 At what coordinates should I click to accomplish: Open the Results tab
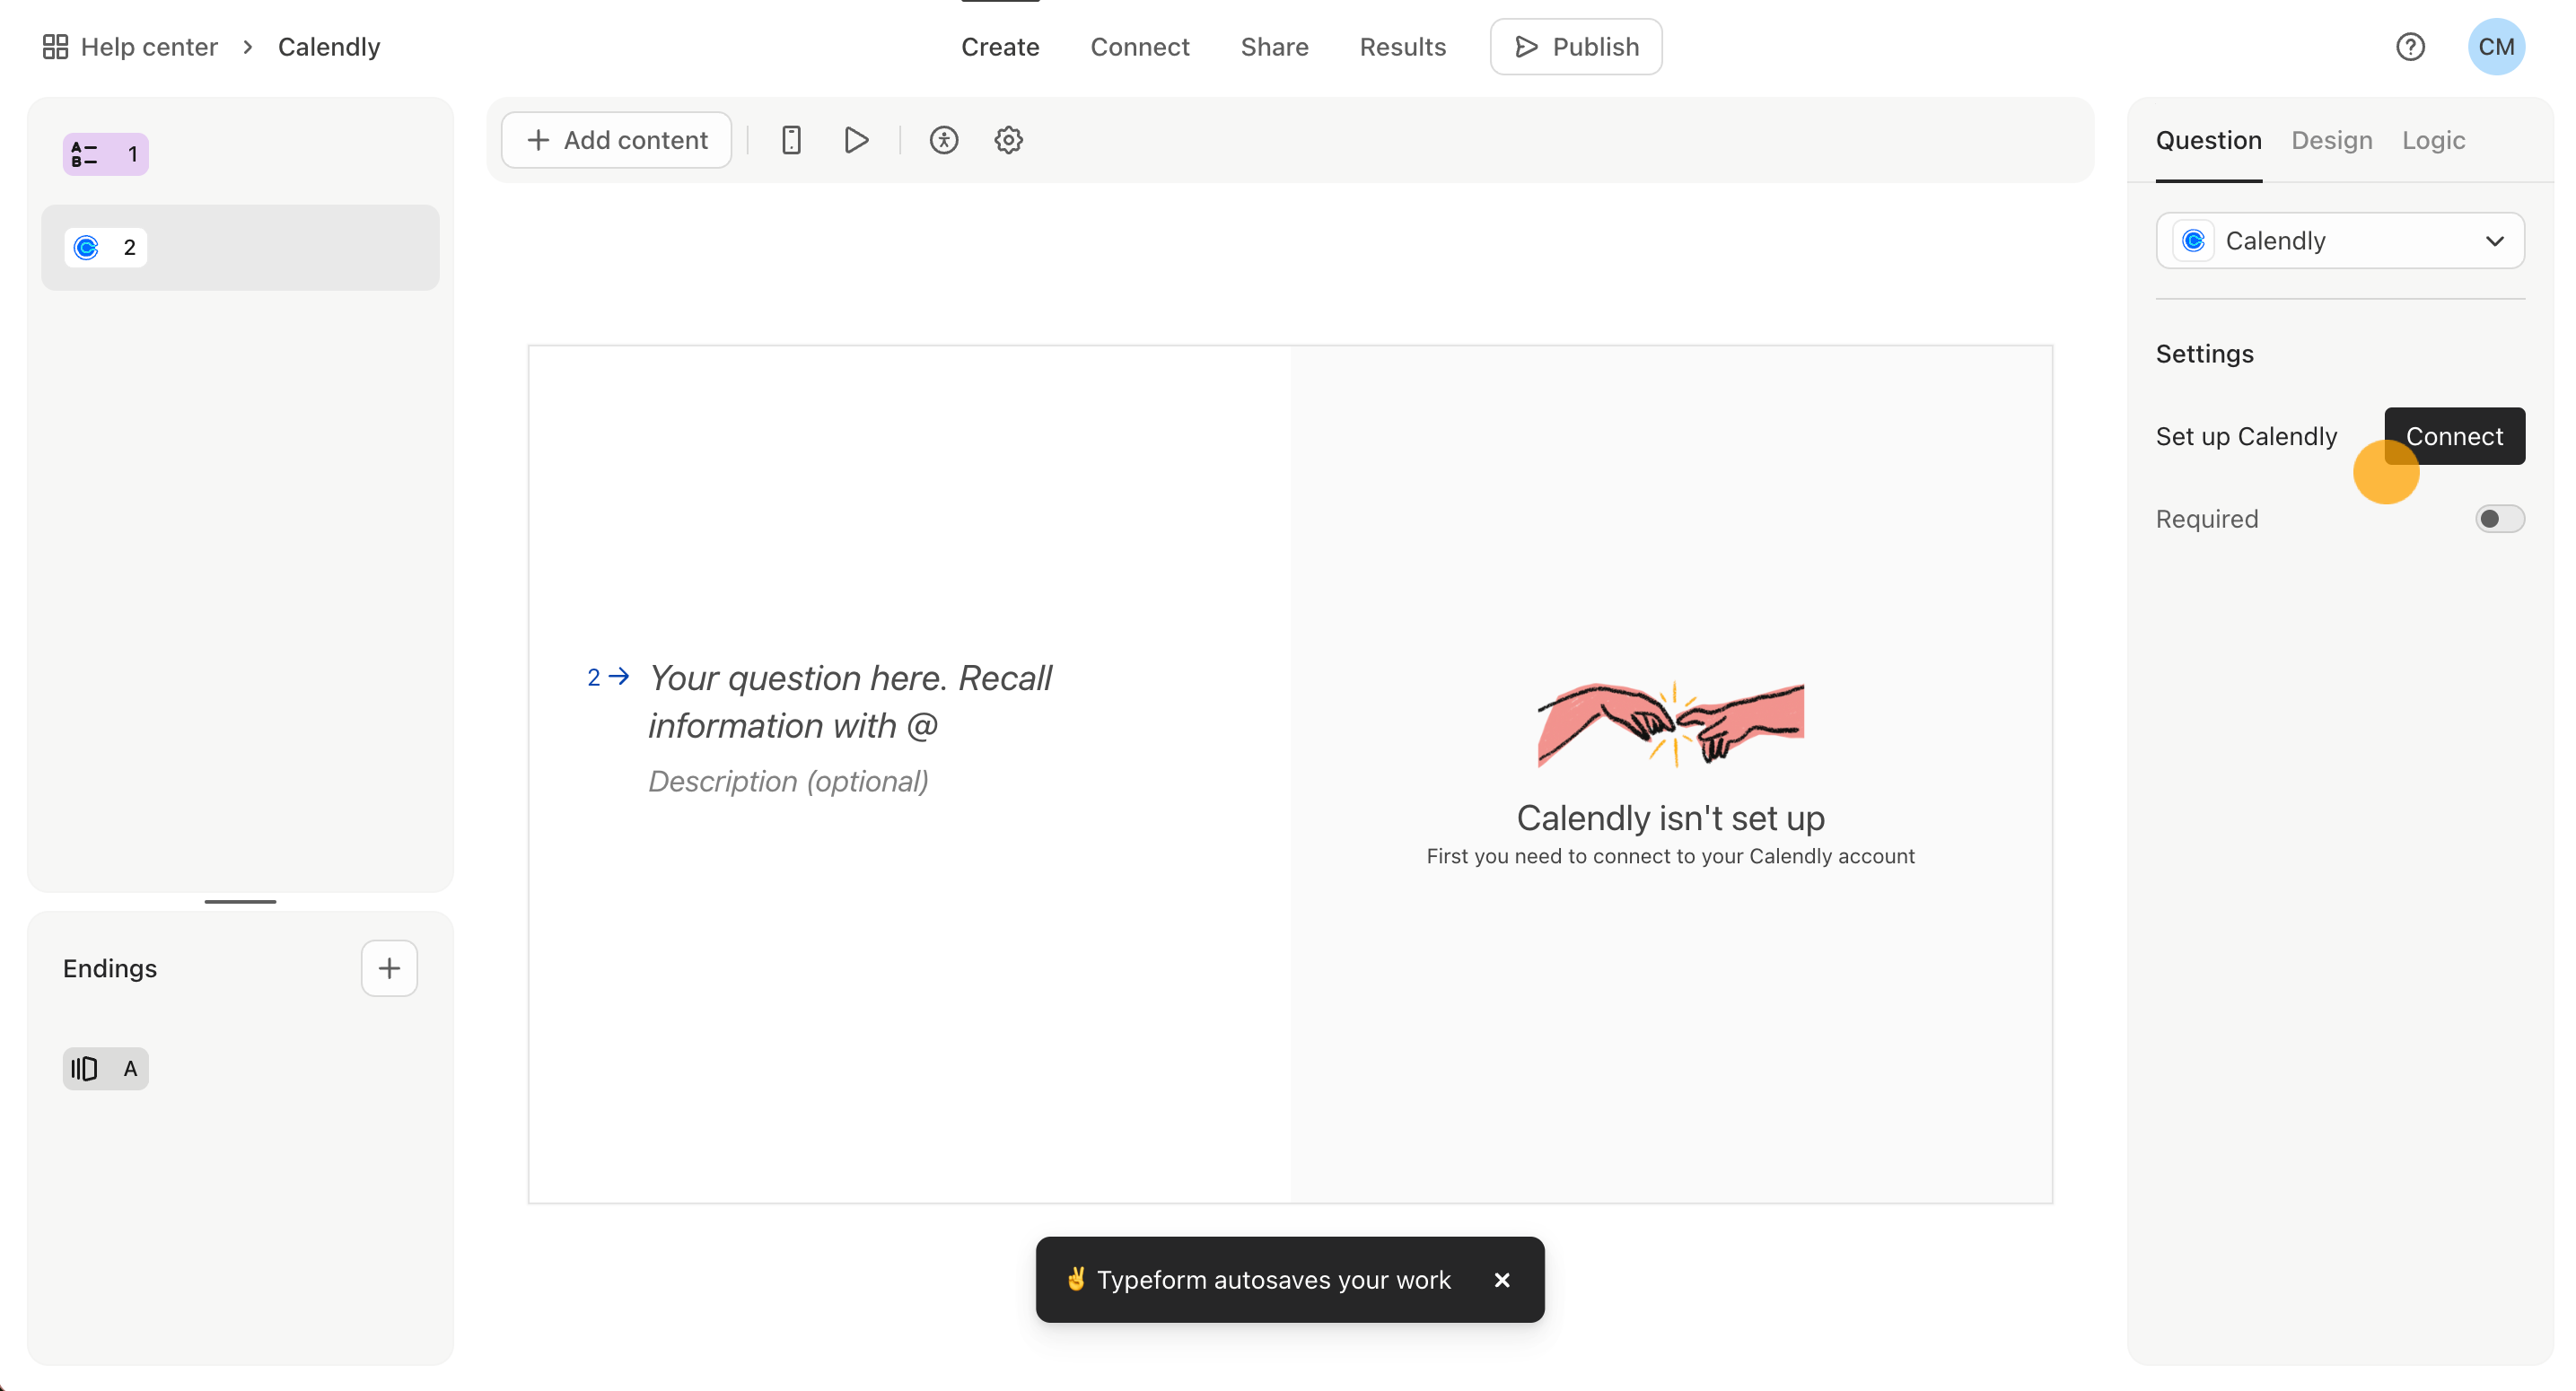[x=1402, y=47]
